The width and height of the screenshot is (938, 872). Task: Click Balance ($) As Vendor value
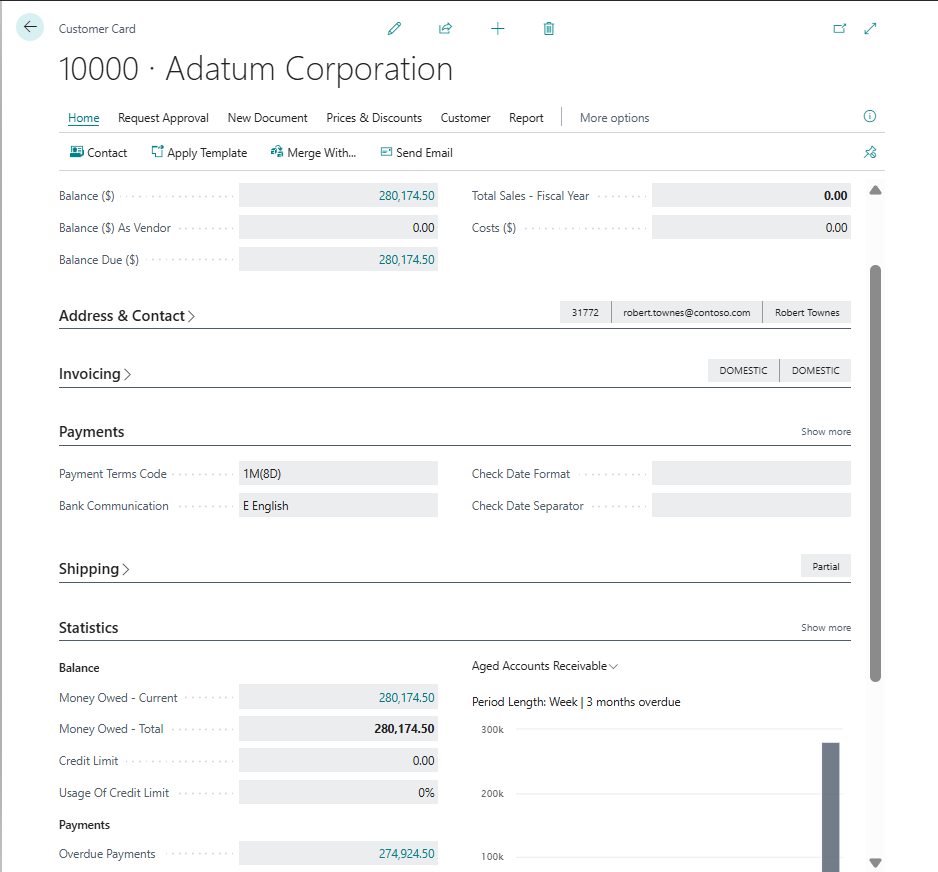coord(338,228)
